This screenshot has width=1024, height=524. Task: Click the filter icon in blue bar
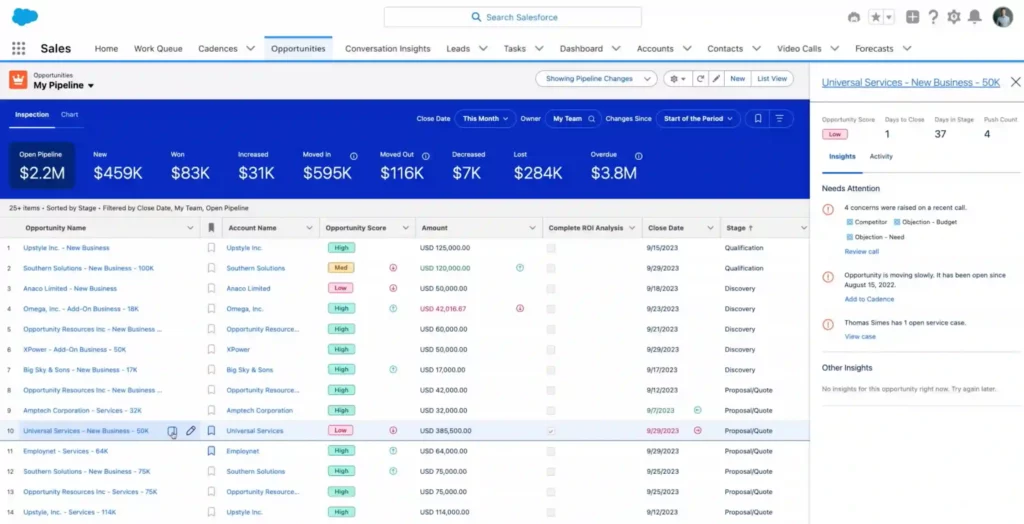[x=779, y=118]
